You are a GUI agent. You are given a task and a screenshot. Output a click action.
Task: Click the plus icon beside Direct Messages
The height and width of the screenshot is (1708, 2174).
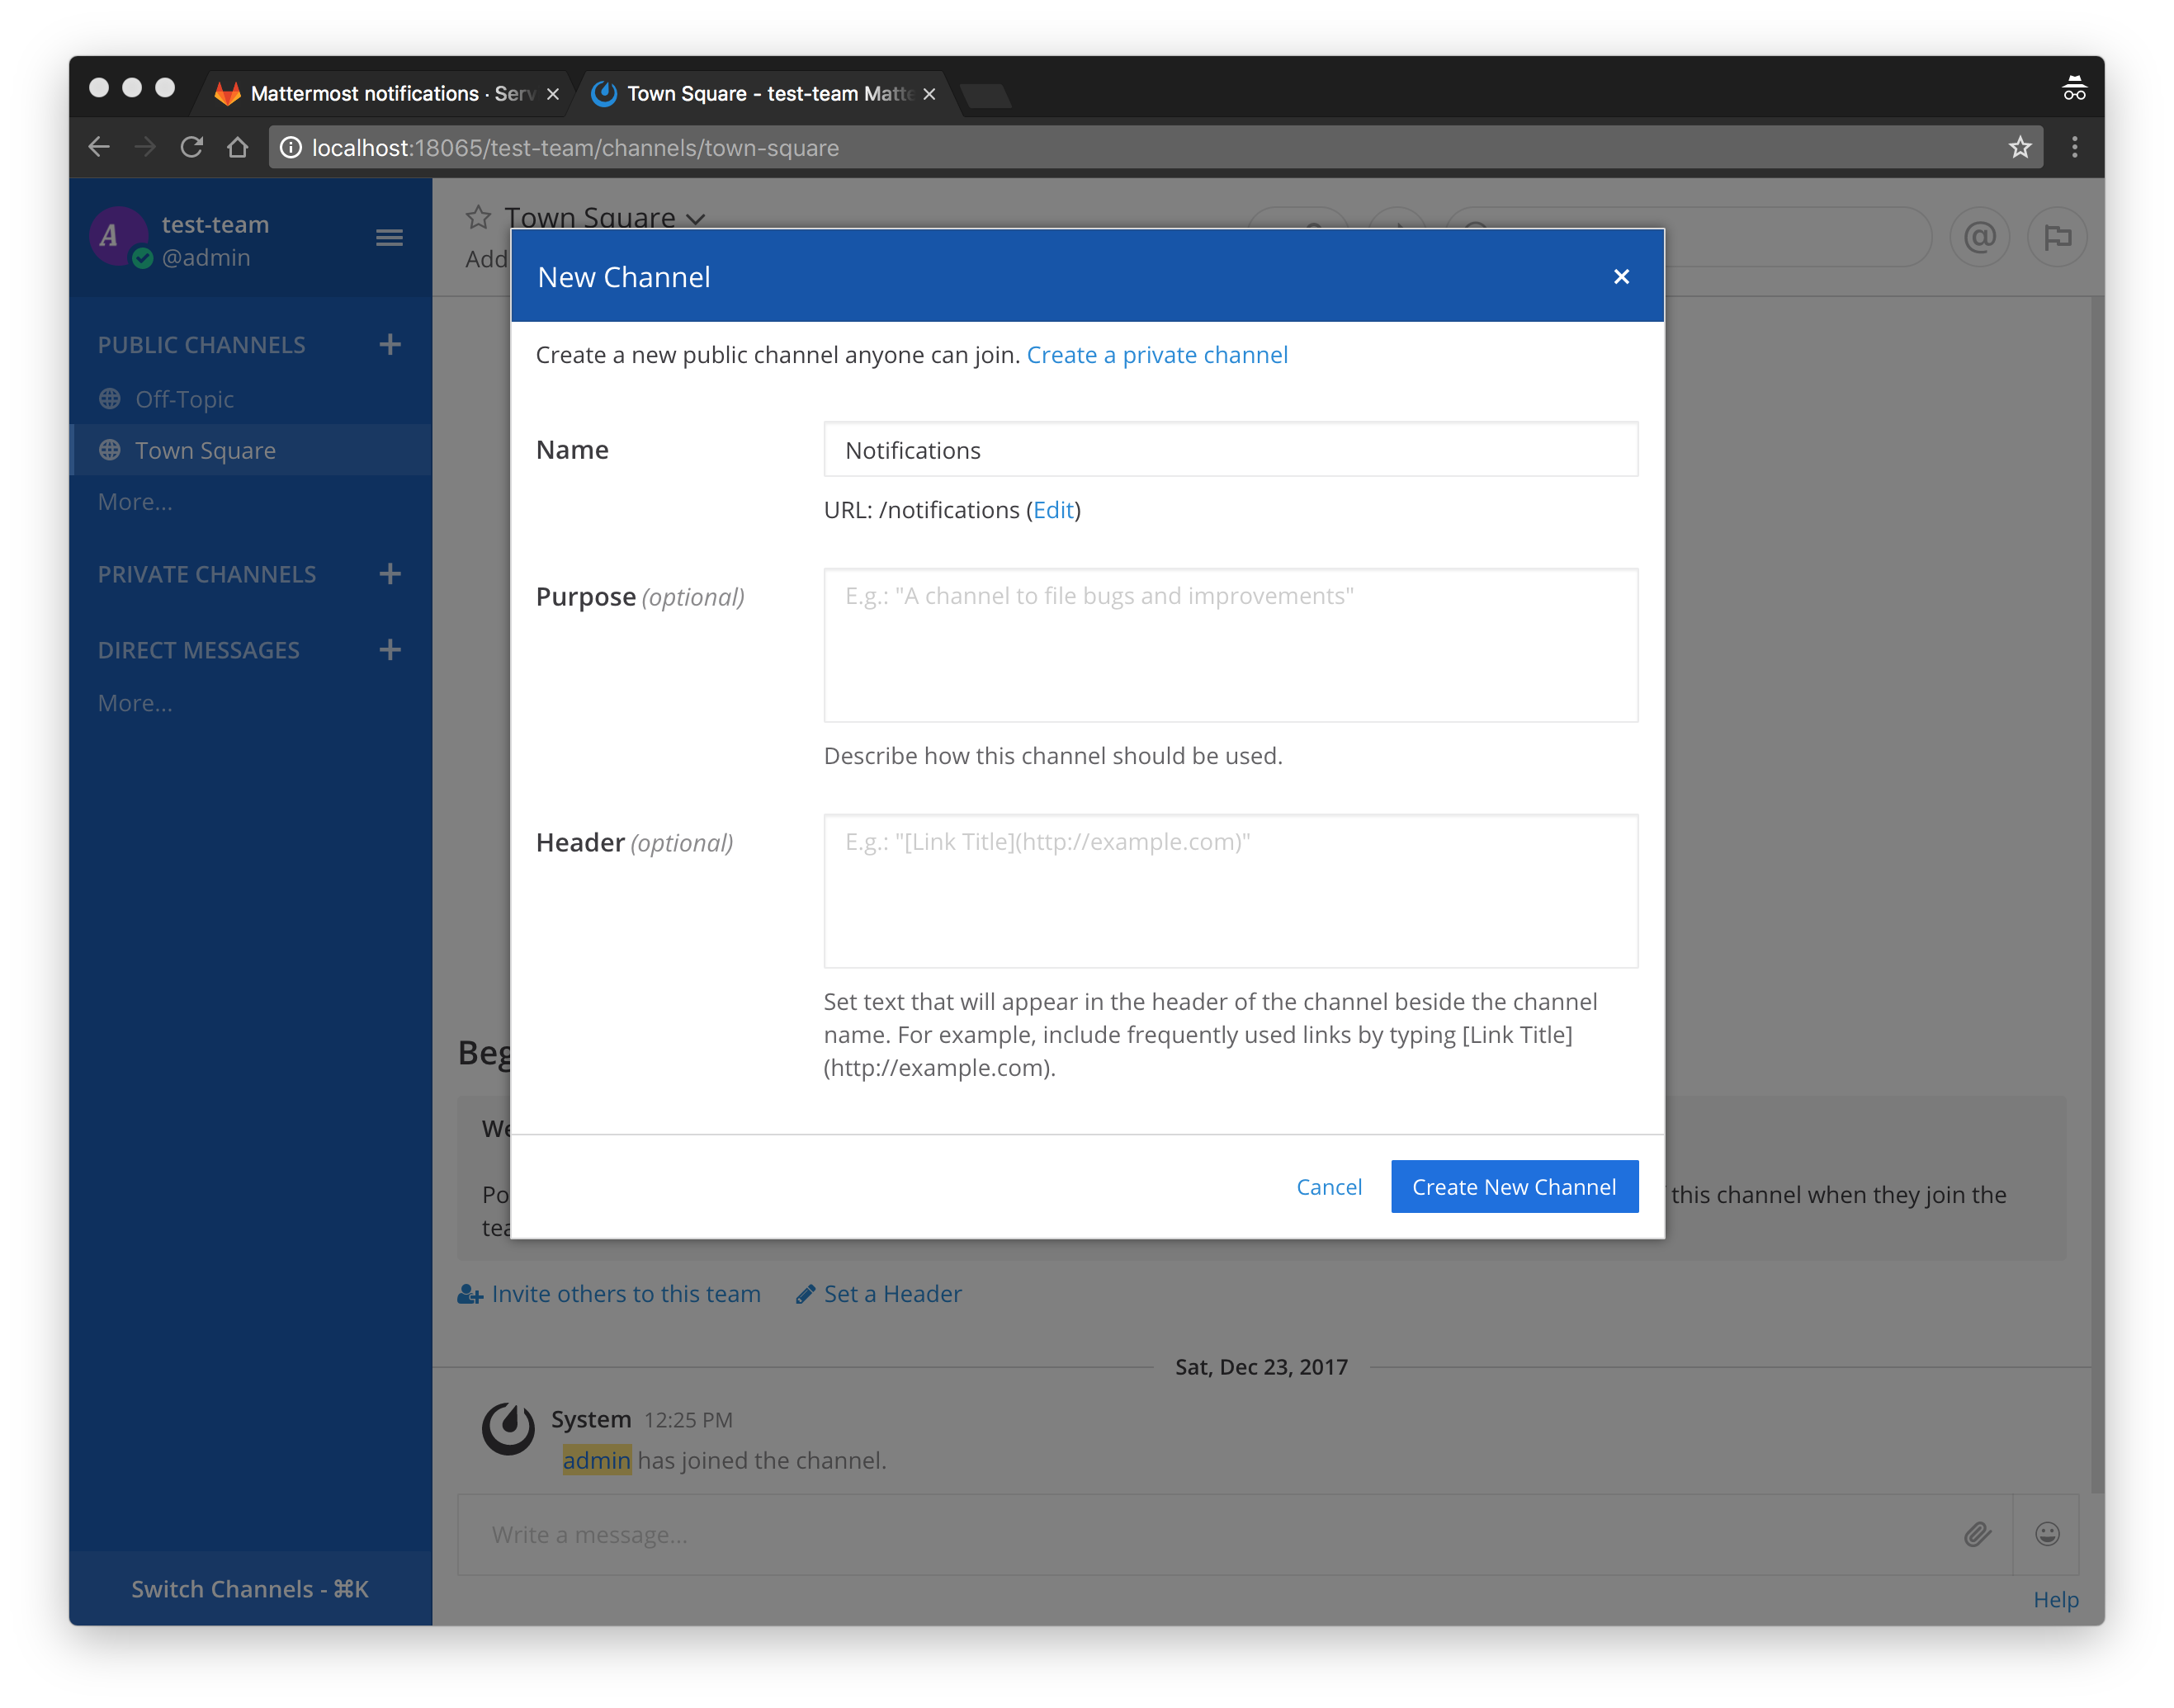pos(390,650)
